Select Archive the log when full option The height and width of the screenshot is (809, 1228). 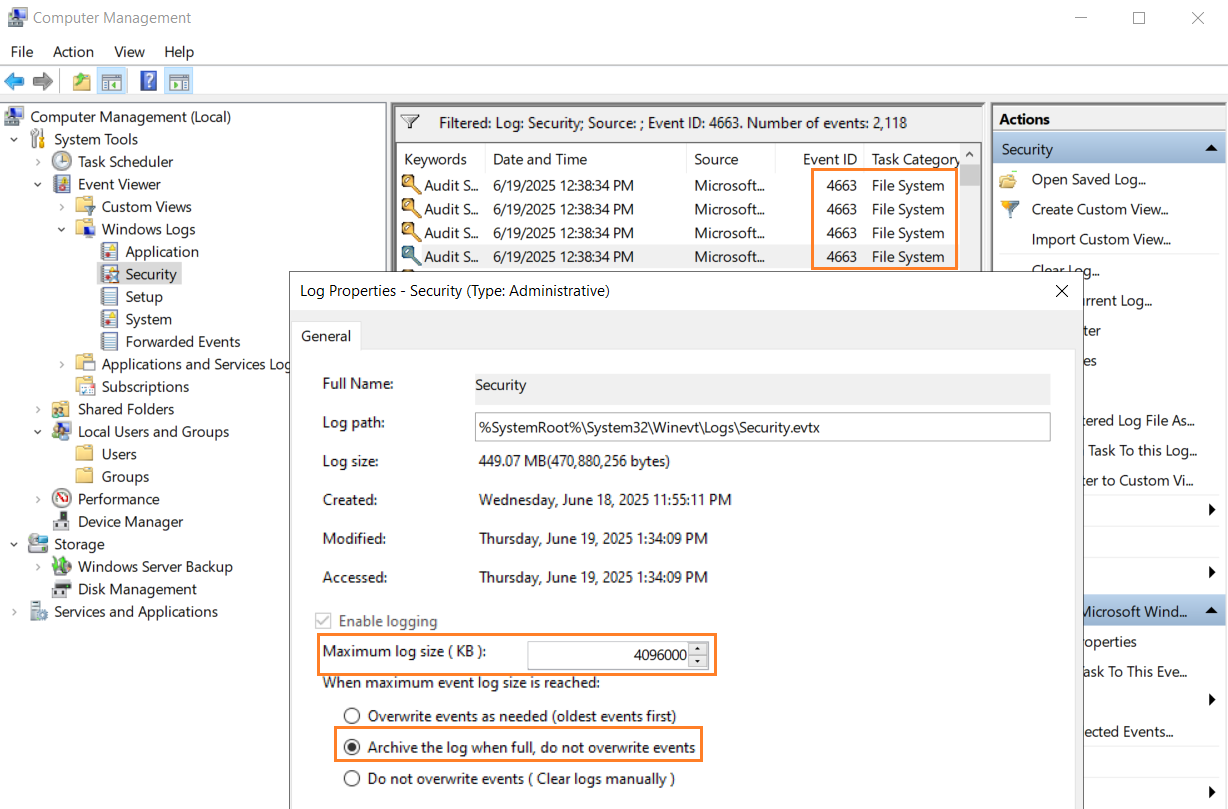coord(351,747)
